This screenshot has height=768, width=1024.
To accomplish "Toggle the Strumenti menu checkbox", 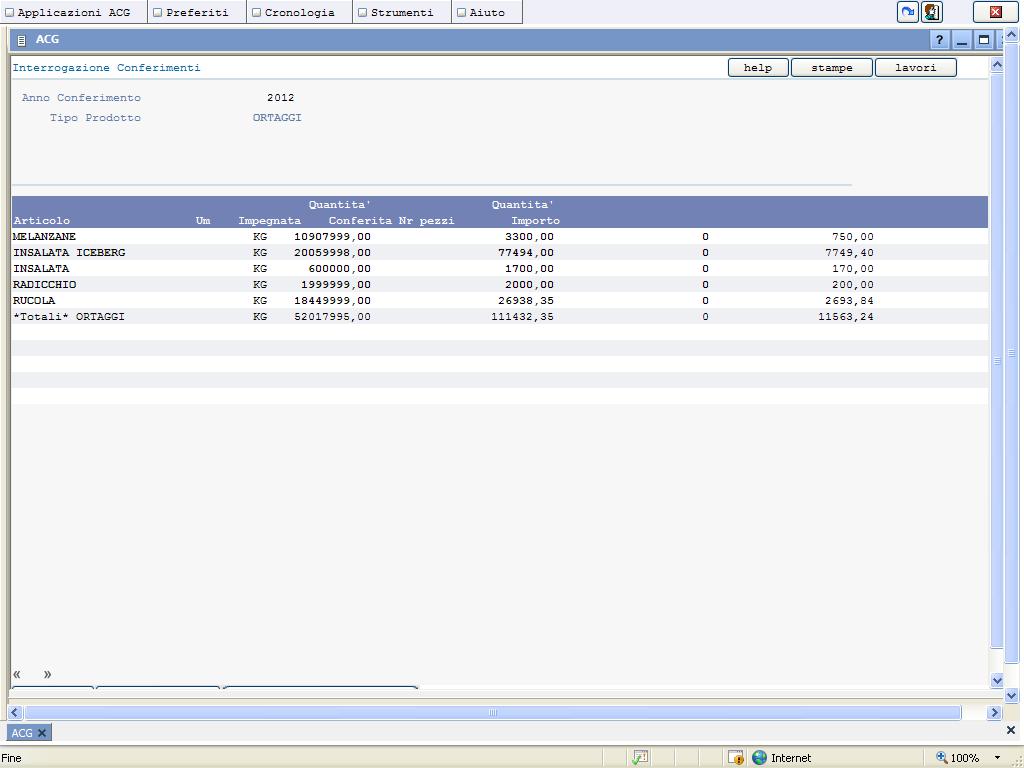I will point(362,13).
